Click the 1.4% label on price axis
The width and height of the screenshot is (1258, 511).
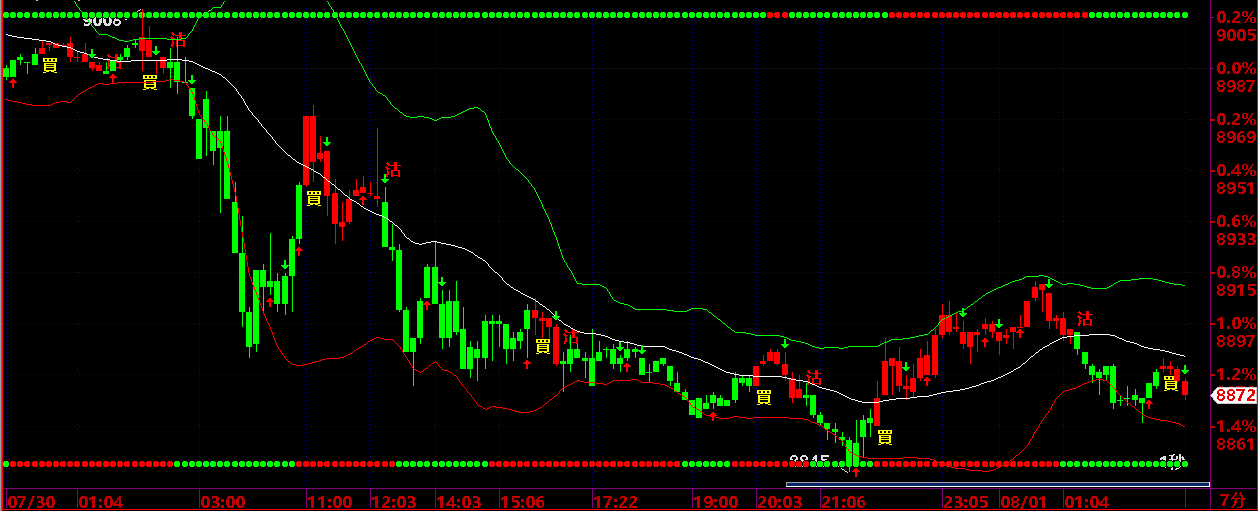(x=1237, y=425)
